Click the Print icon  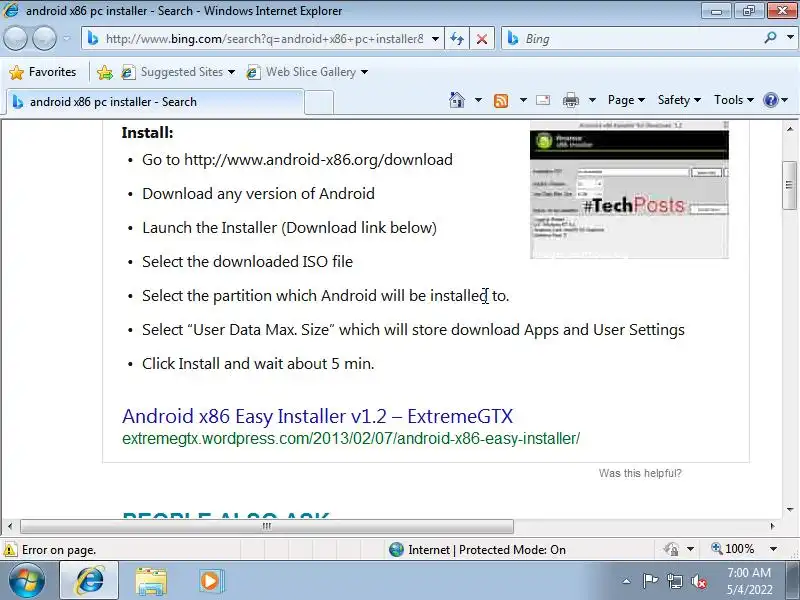(570, 100)
